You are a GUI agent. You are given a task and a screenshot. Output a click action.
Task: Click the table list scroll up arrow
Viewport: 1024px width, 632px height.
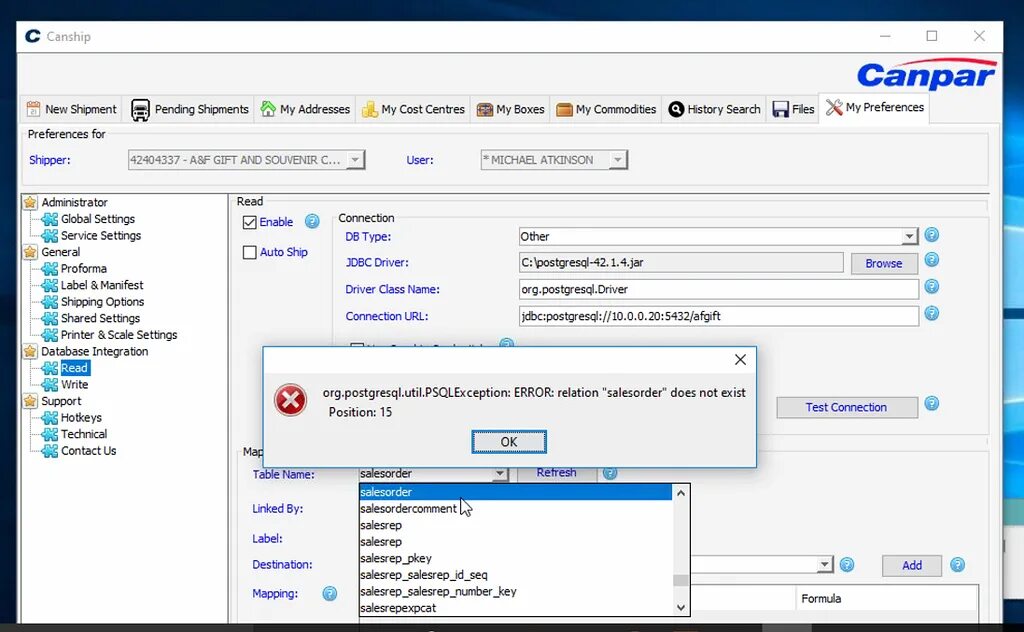680,493
